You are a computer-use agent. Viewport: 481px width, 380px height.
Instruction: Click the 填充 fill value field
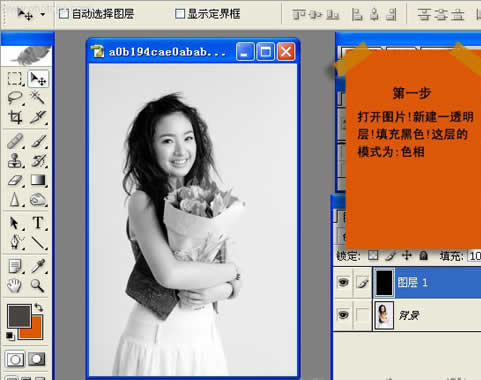click(x=475, y=256)
